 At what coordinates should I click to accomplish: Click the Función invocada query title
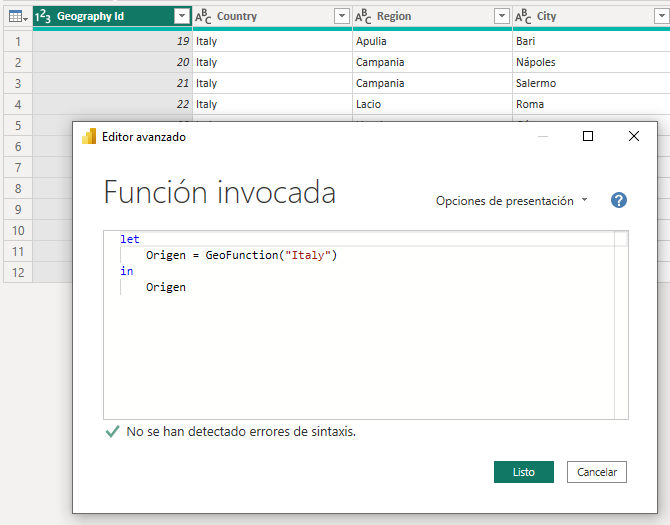220,192
